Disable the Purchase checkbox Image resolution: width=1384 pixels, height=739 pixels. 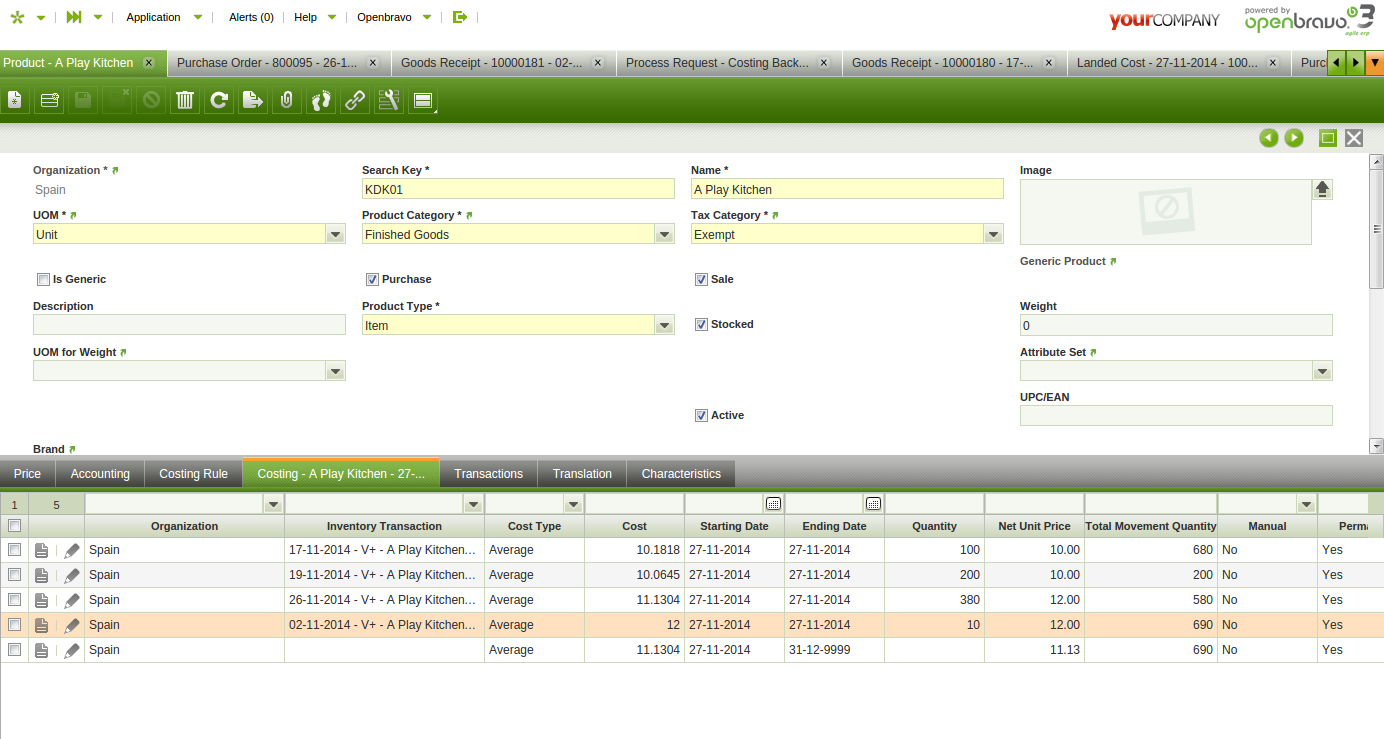pos(372,280)
